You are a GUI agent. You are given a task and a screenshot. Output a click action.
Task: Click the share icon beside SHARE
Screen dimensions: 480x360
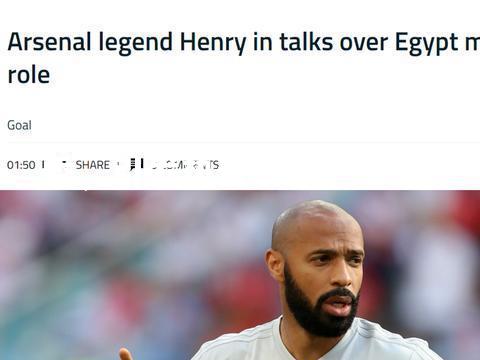[x=64, y=165]
